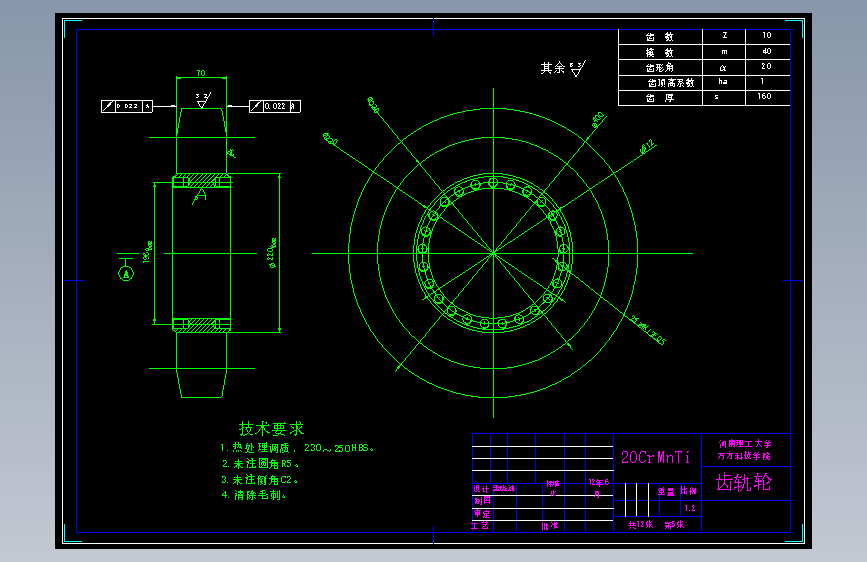Select "万方科技学院" college name text
Viewport: 867px width, 562px height.
click(744, 456)
